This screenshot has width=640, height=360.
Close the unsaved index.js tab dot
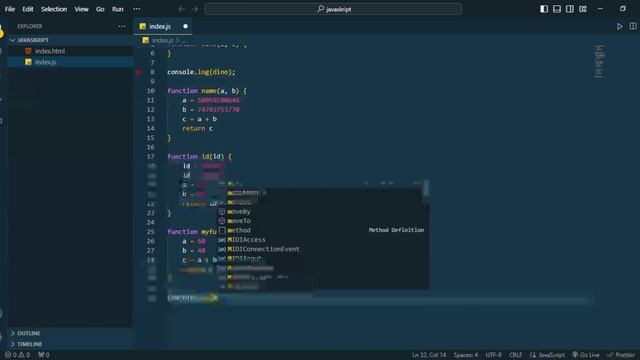(185, 26)
